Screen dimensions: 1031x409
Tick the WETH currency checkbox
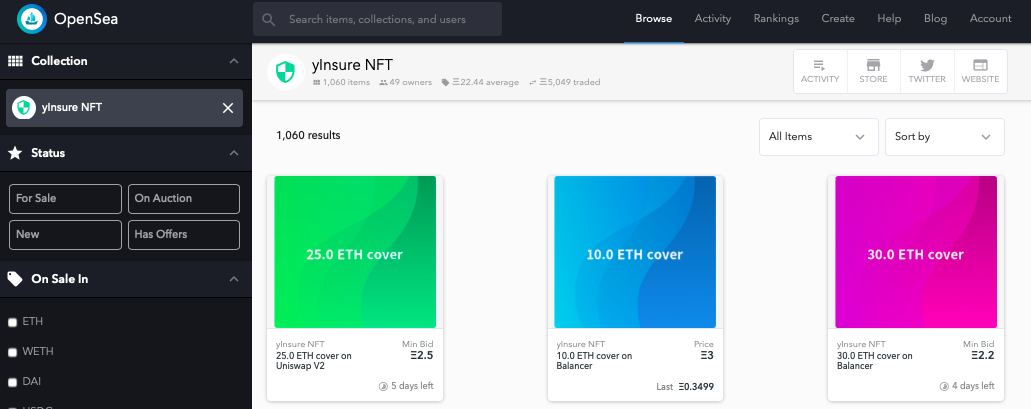click(12, 352)
